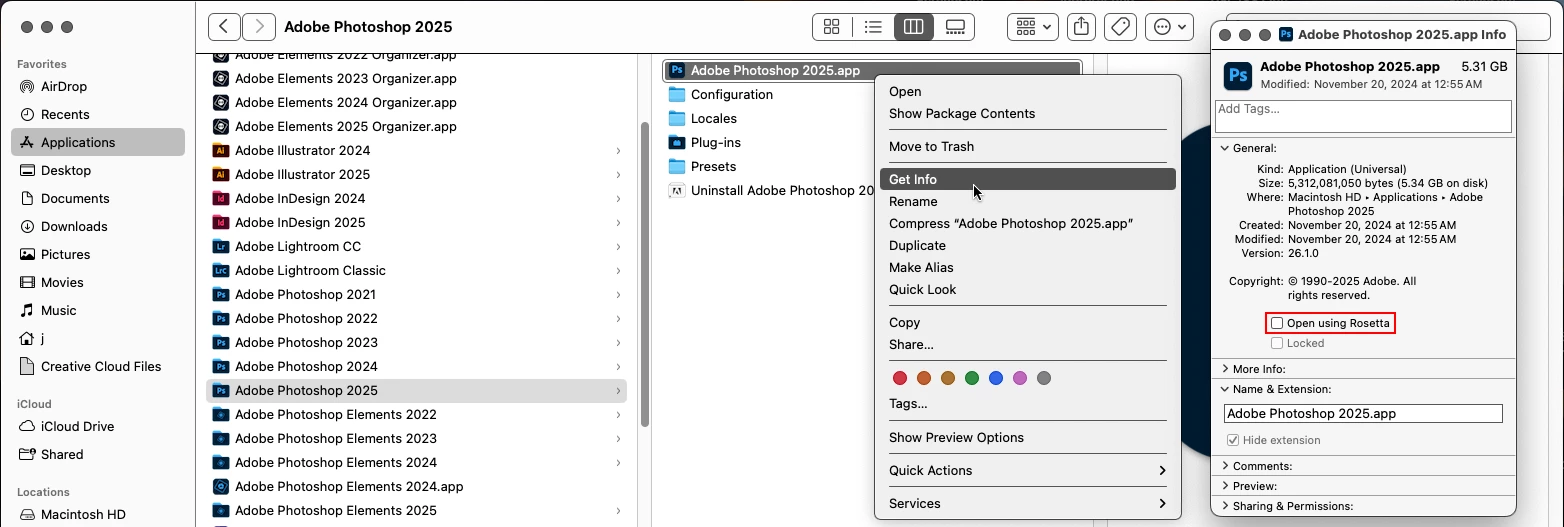Apply the blue tag color

pyautogui.click(x=995, y=378)
